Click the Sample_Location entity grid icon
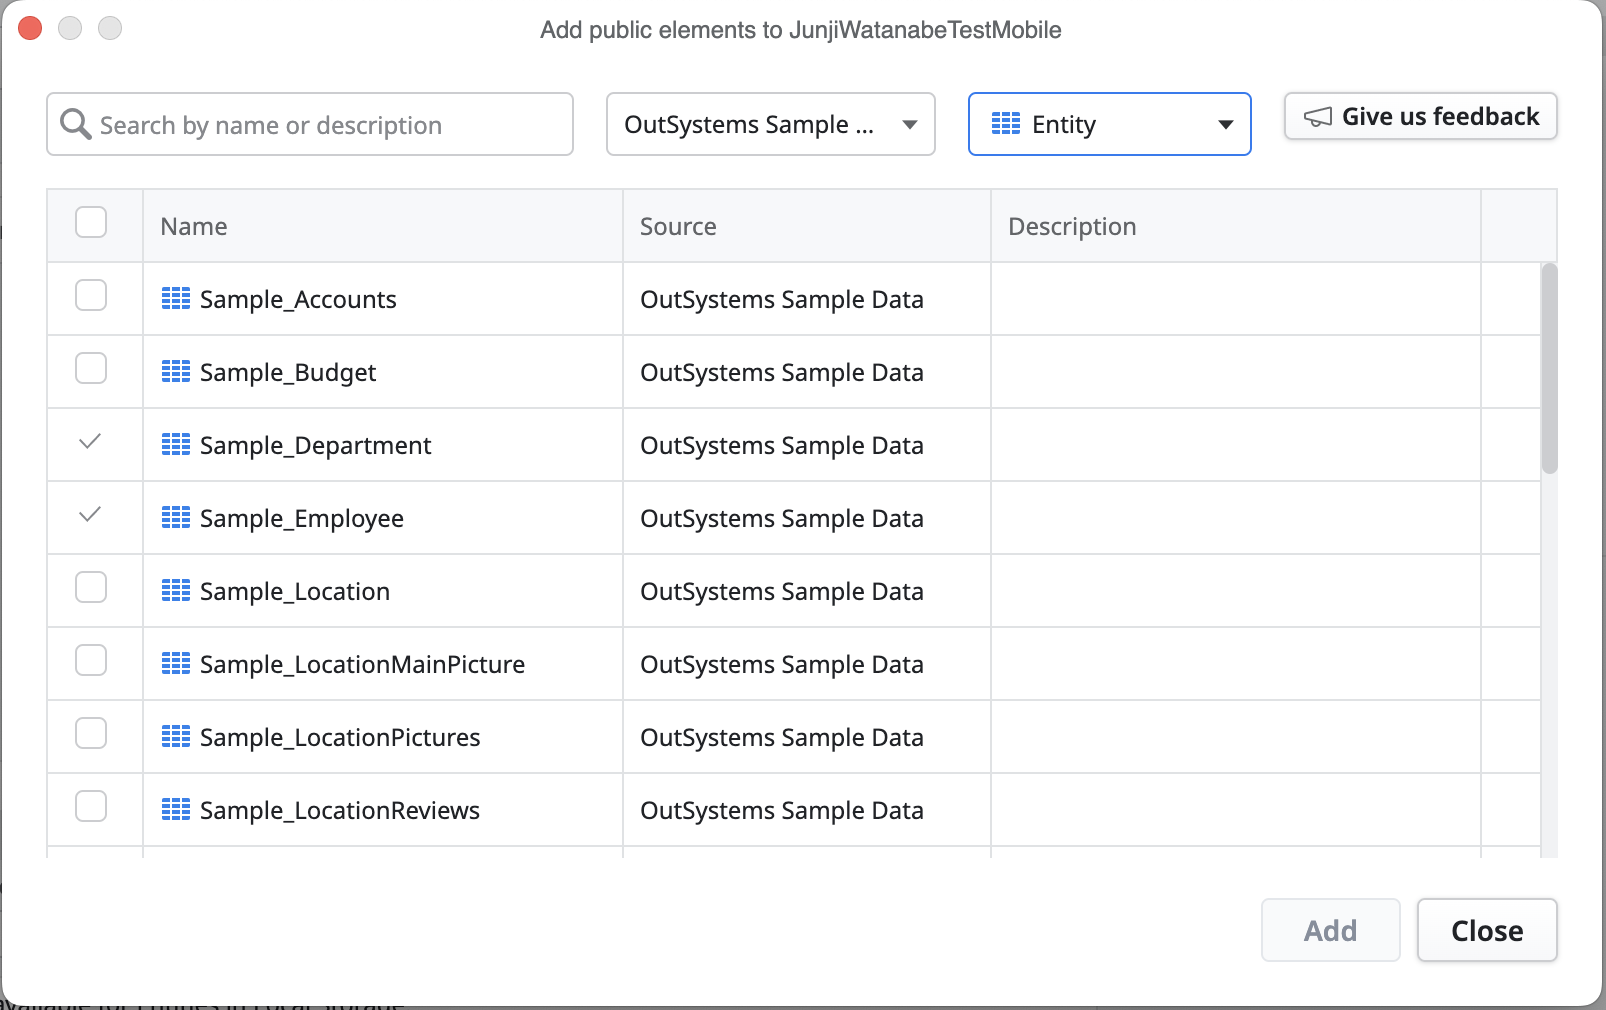 click(176, 591)
